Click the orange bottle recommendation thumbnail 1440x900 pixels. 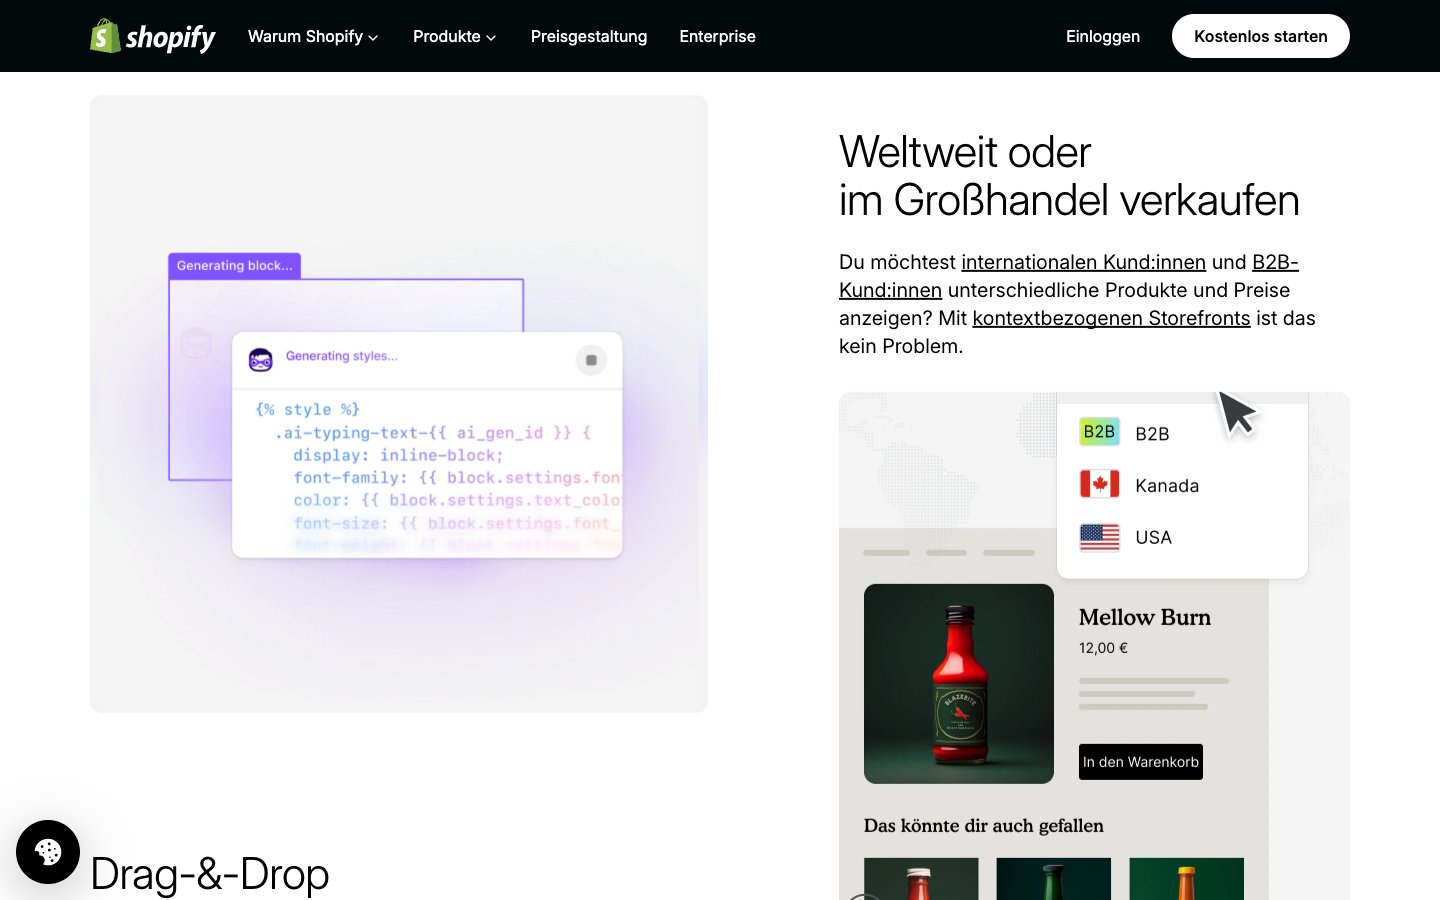(1186, 878)
